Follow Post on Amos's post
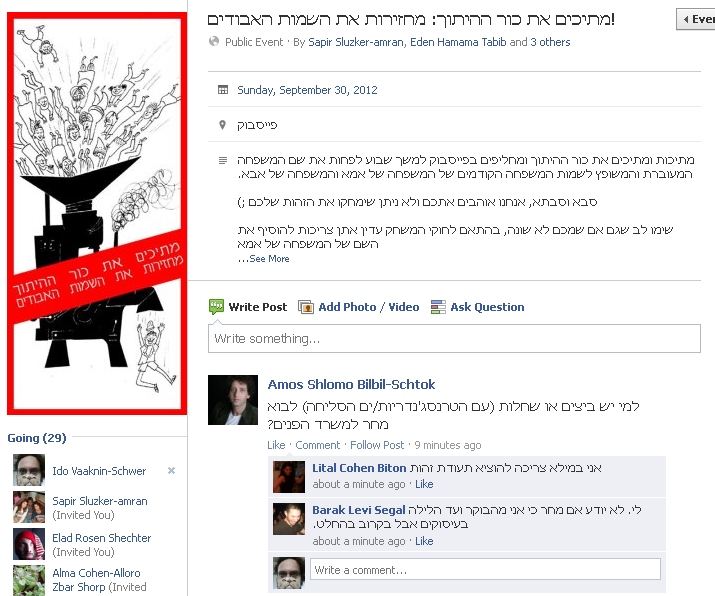 (377, 445)
